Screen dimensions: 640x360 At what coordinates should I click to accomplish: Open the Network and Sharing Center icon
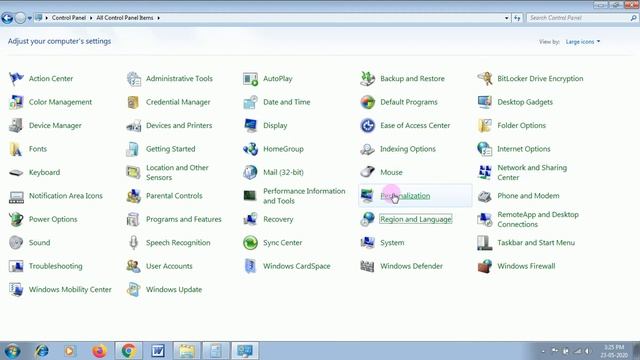484,172
